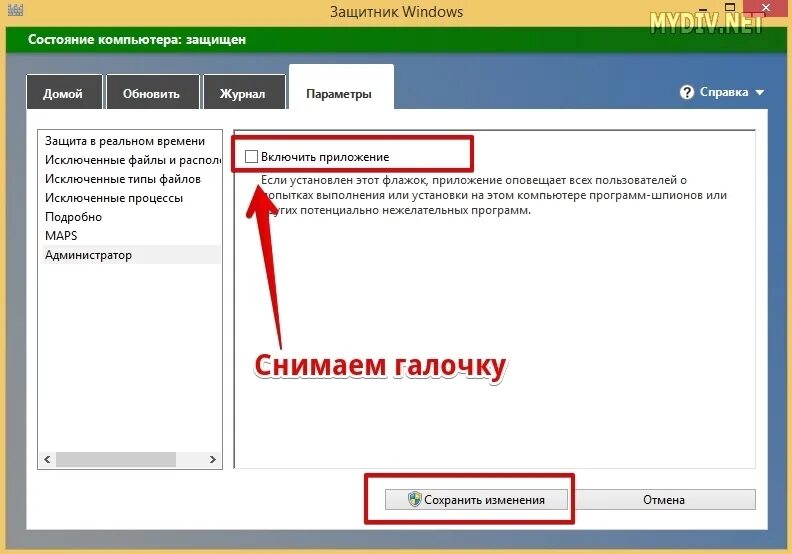
Task: Go to the Журнал tab
Action: 243,92
